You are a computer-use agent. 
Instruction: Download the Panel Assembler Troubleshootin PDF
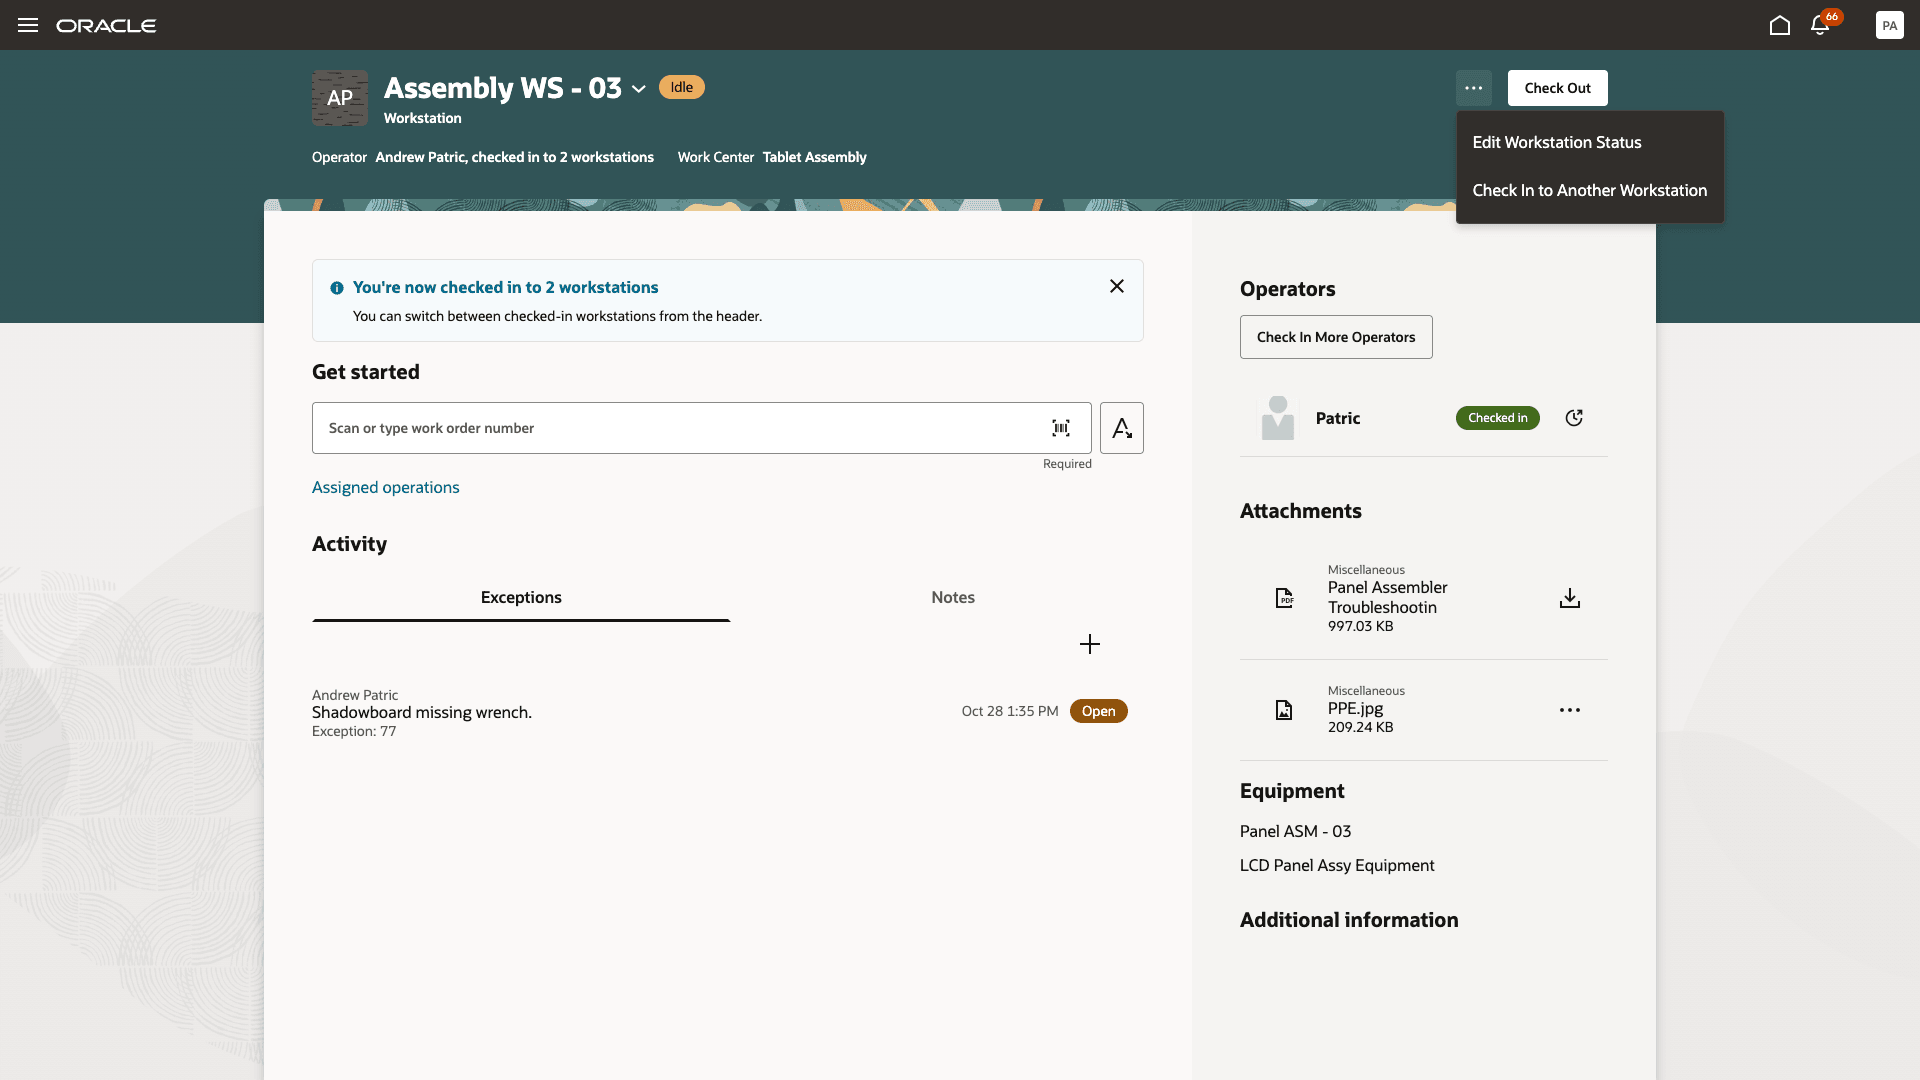[x=1569, y=597]
